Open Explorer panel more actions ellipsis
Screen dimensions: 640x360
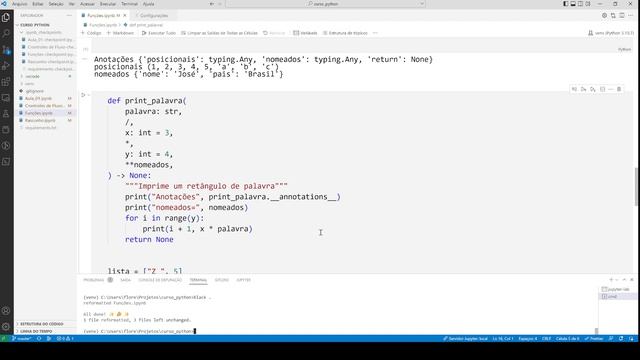click(x=69, y=16)
